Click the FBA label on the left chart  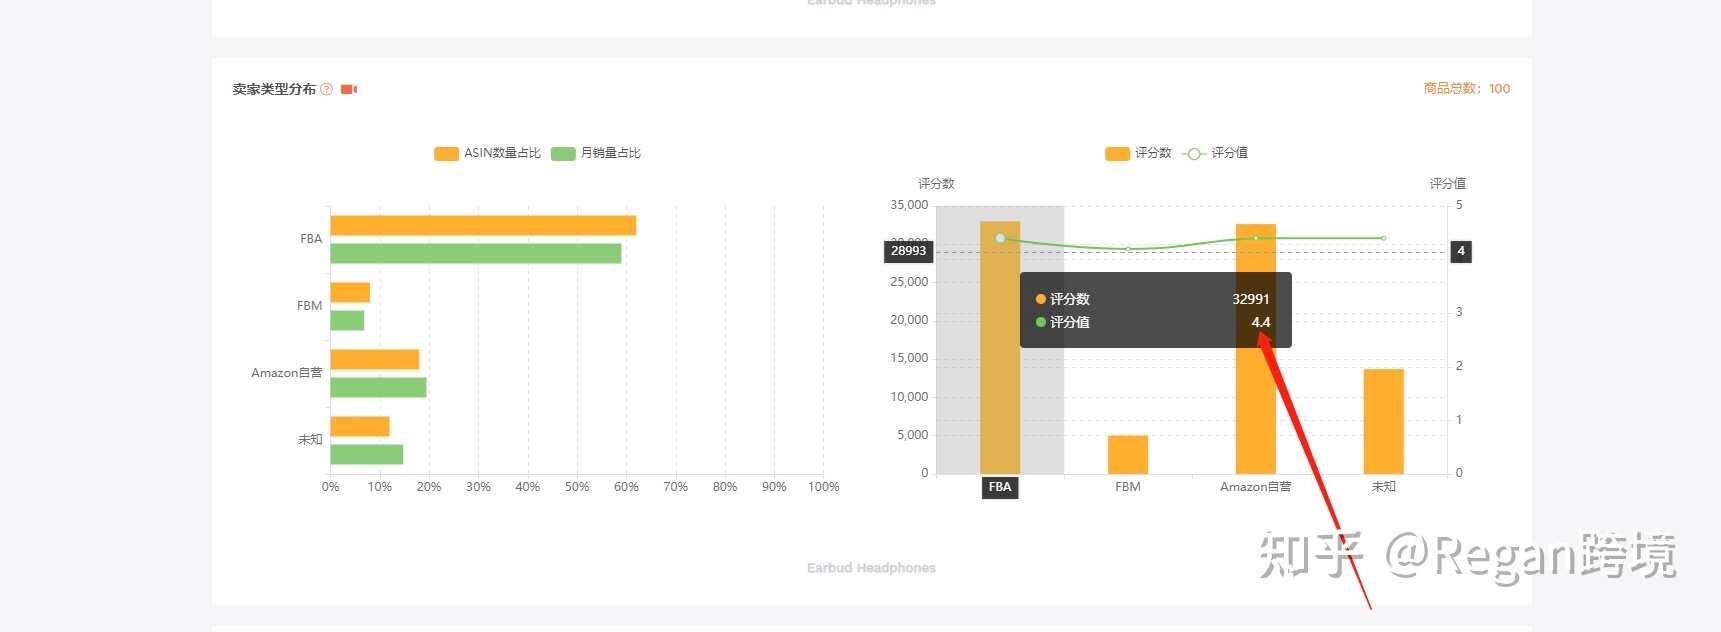(311, 239)
